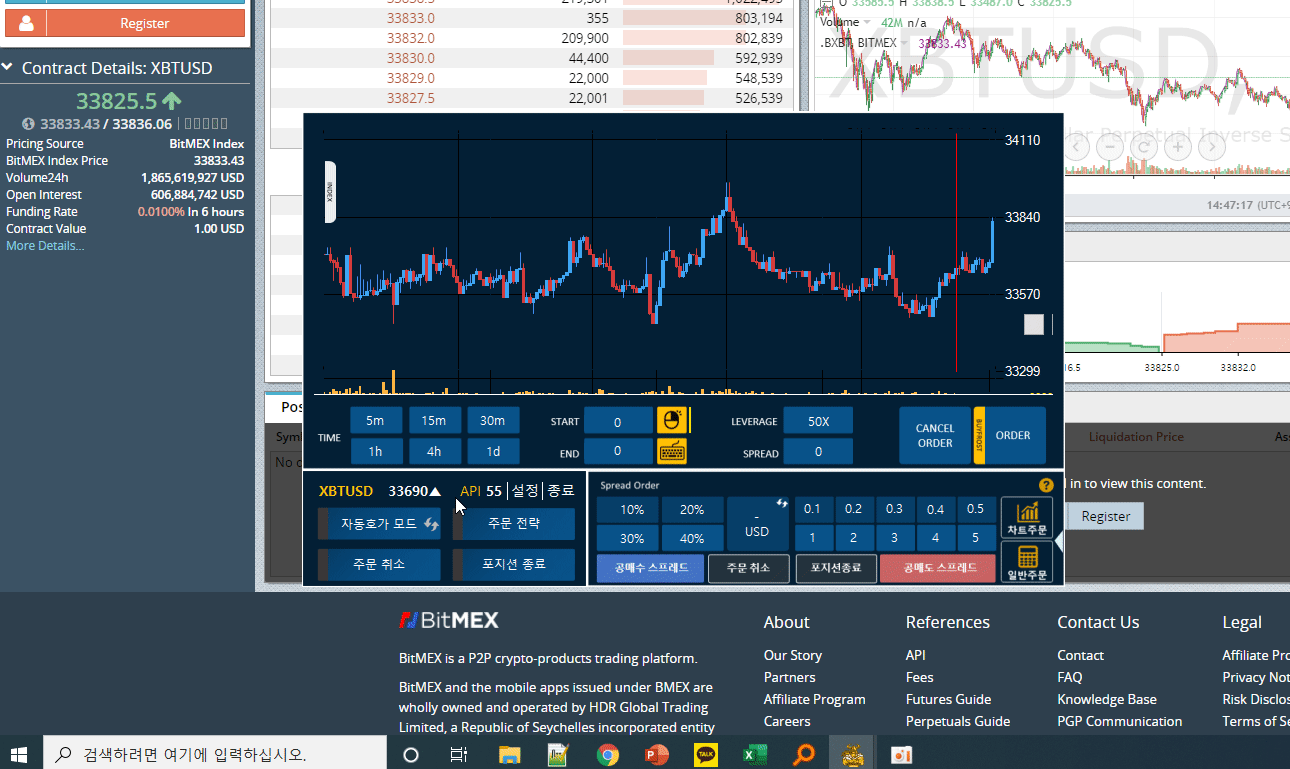Click the user avatar icon beside Register
The width and height of the screenshot is (1290, 769).
pyautogui.click(x=26, y=23)
